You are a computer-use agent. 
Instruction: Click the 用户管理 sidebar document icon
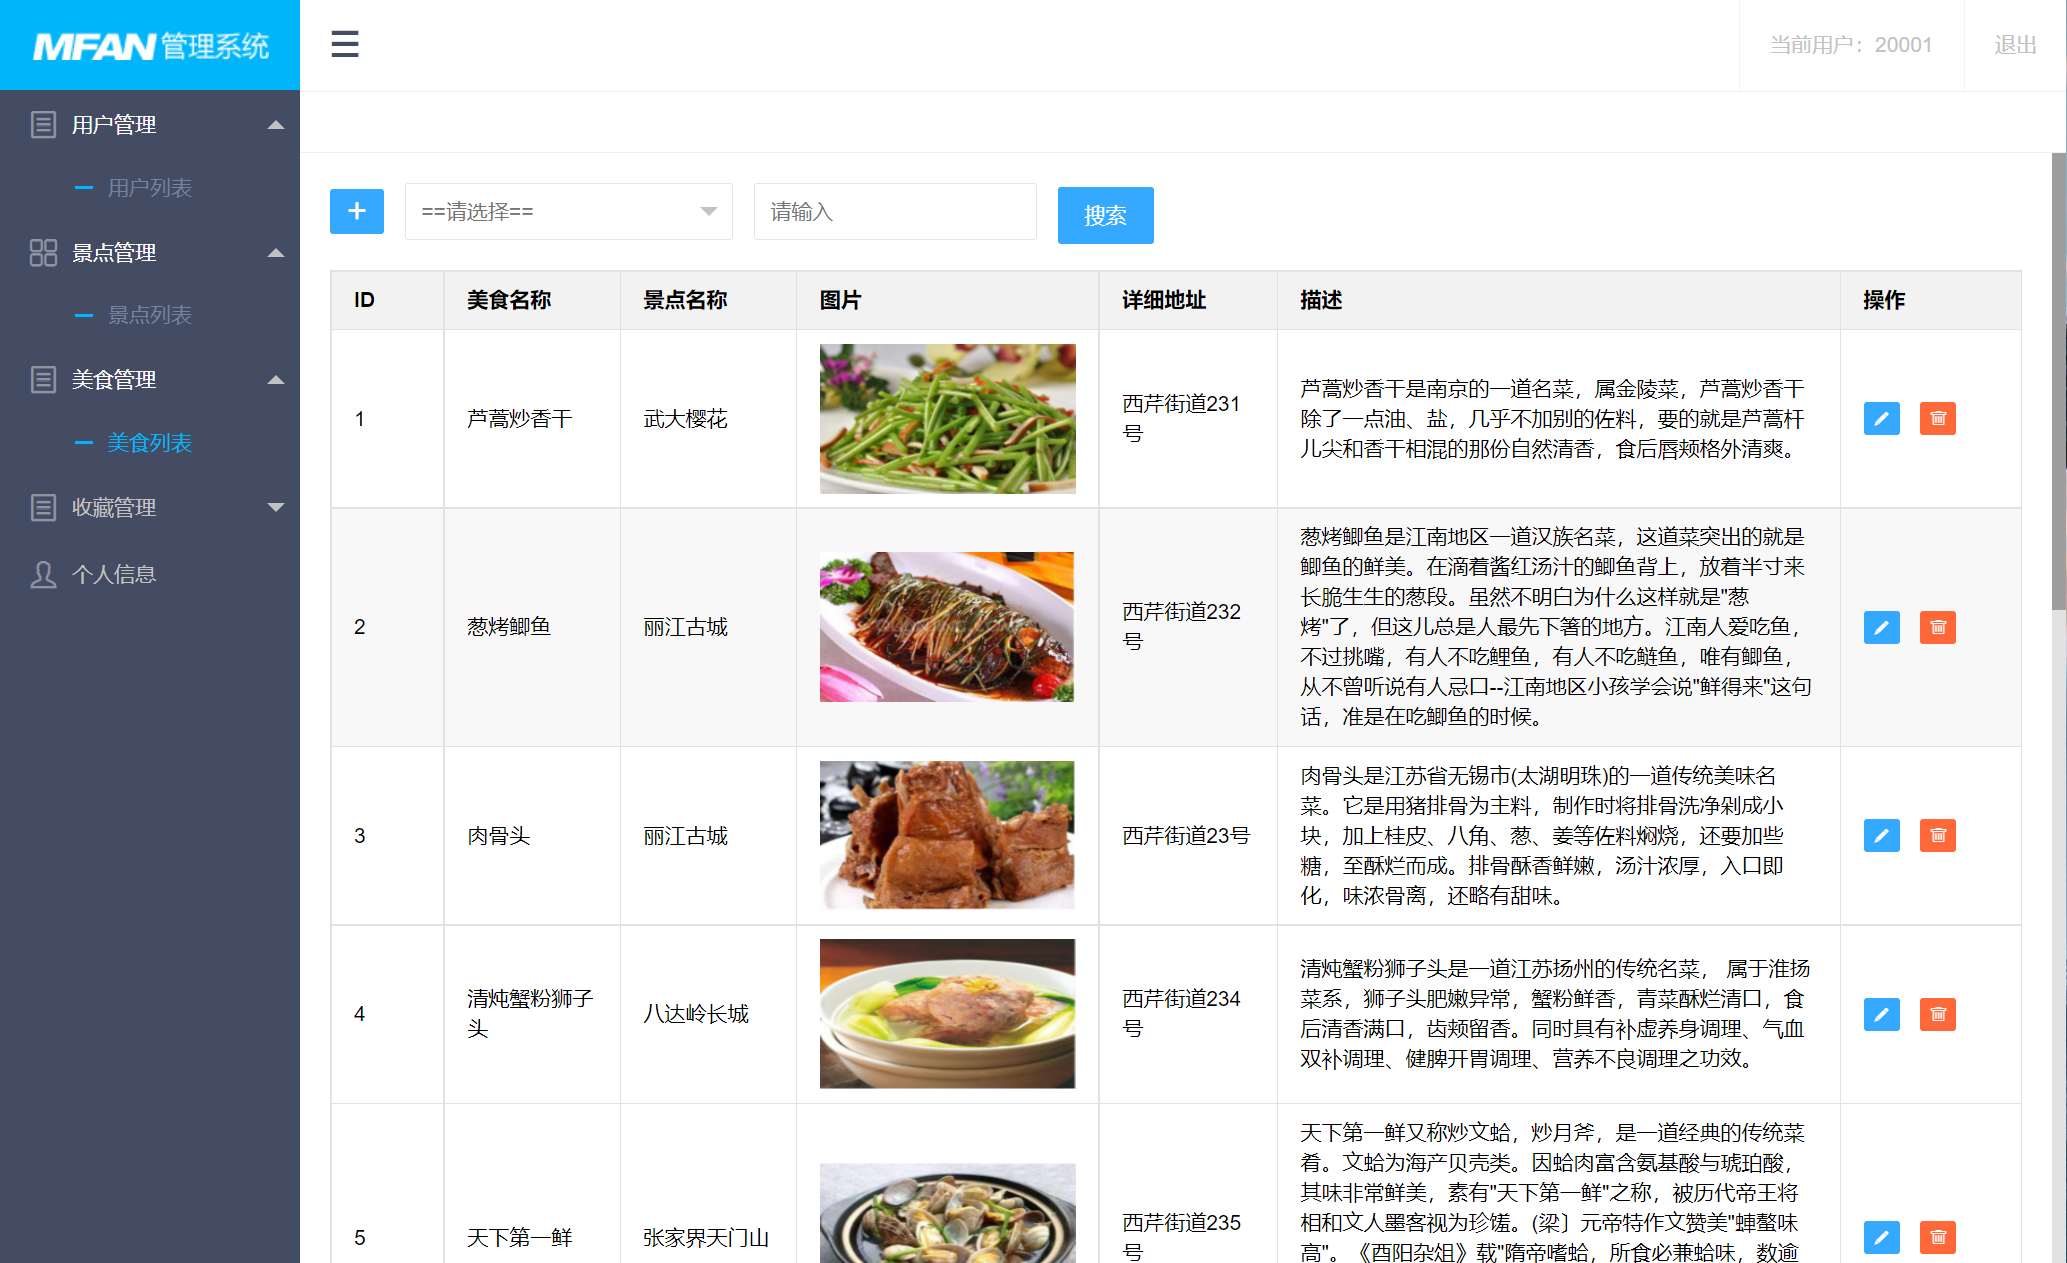[42, 124]
